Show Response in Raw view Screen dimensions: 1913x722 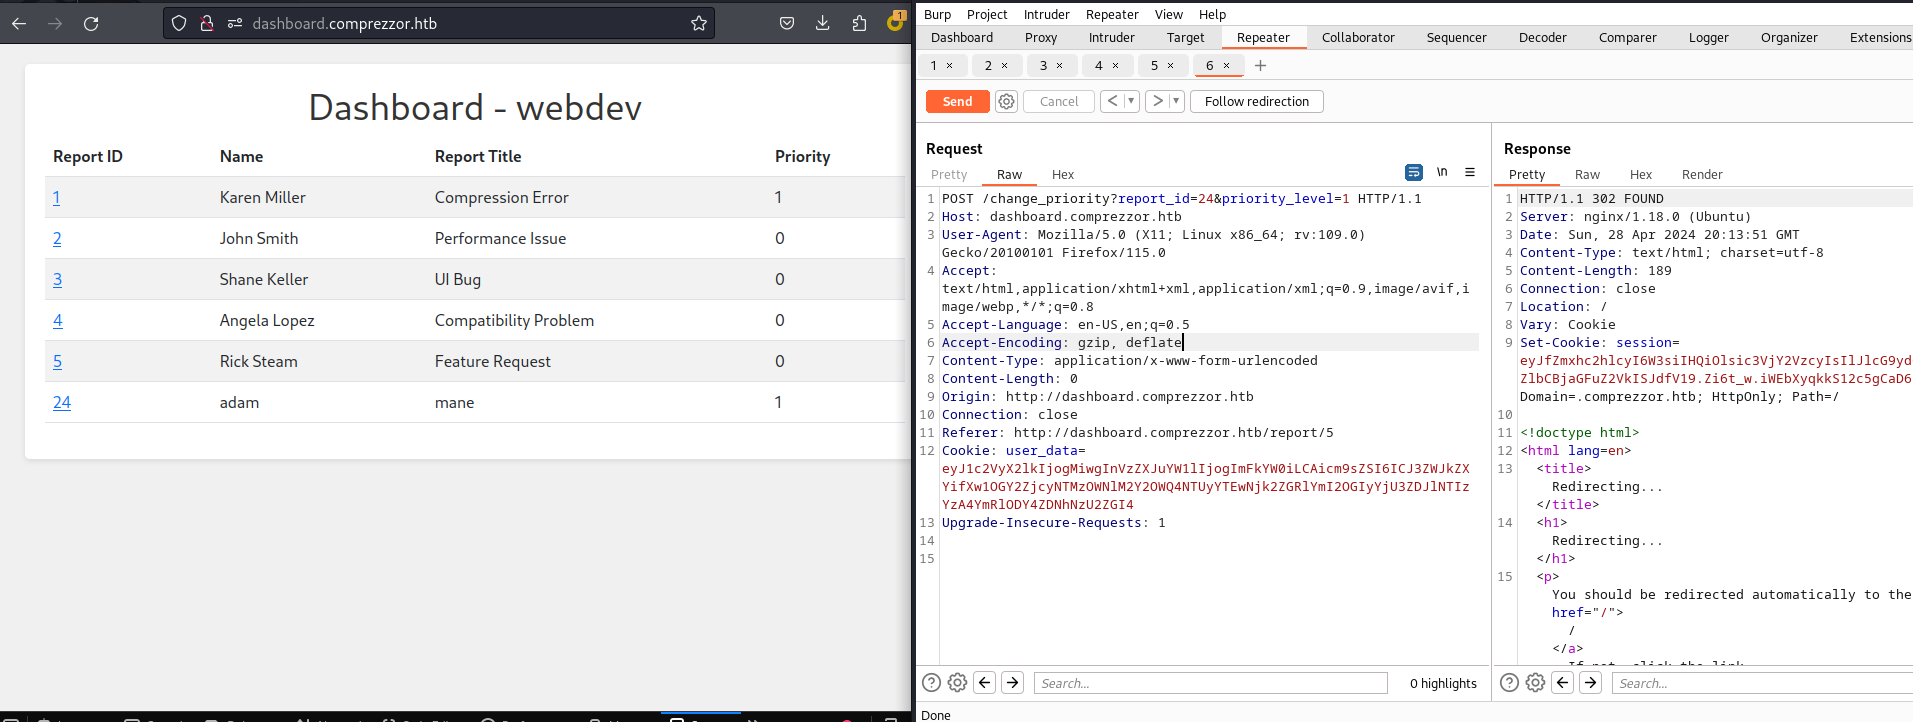click(x=1587, y=174)
